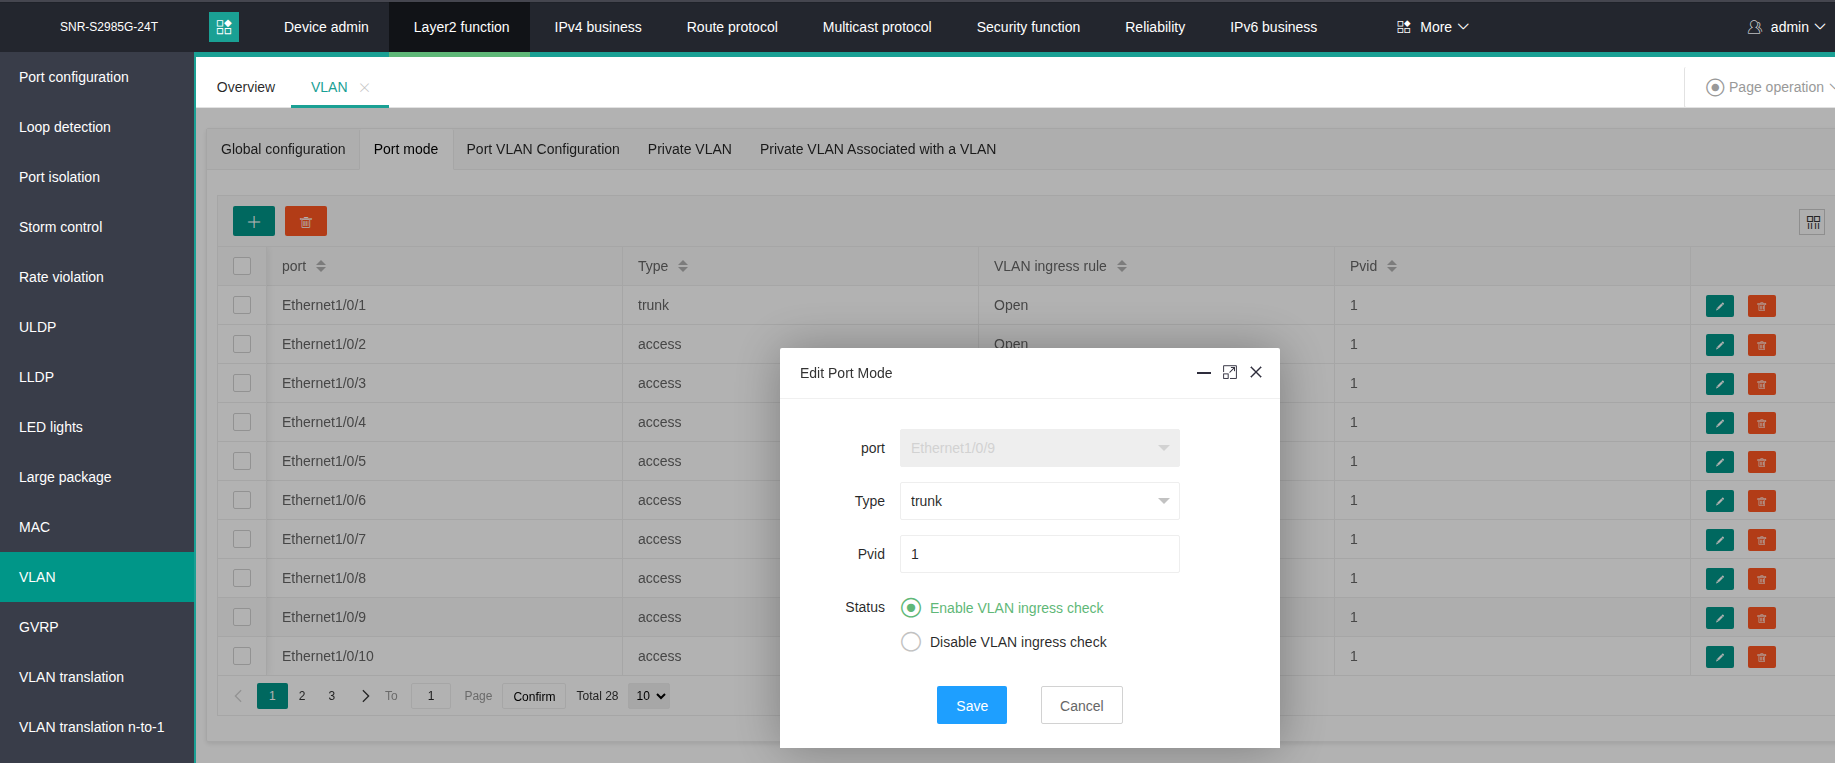This screenshot has width=1835, height=763.
Task: Save the Edit Port Mode dialog
Action: pyautogui.click(x=972, y=705)
